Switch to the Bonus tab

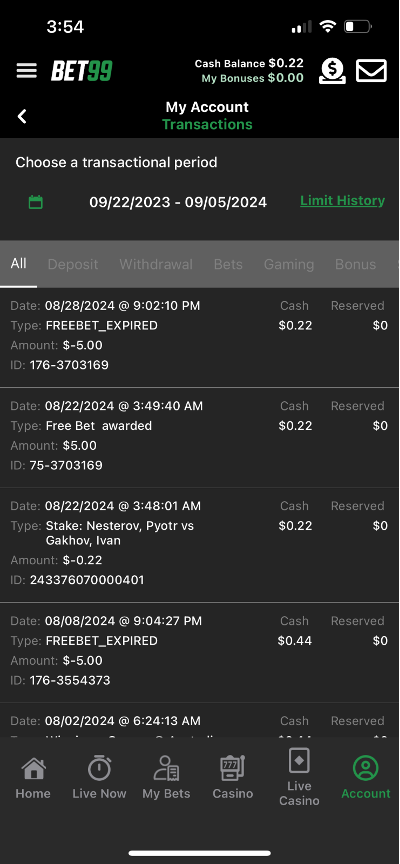point(355,264)
